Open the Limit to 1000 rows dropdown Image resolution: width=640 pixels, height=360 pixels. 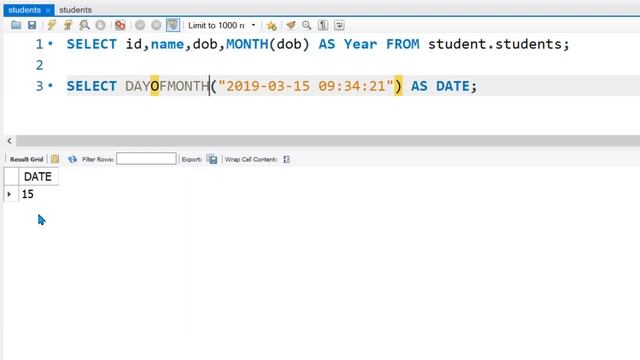(222, 25)
